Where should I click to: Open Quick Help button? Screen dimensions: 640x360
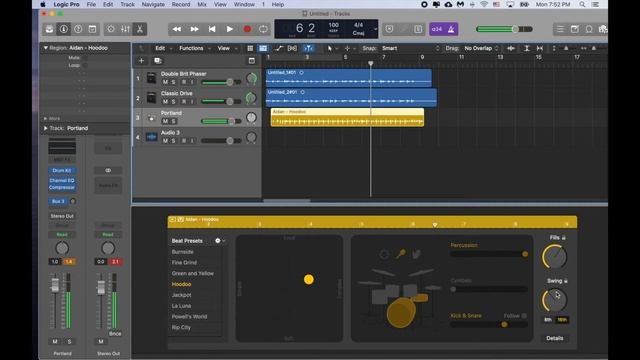tap(78, 29)
